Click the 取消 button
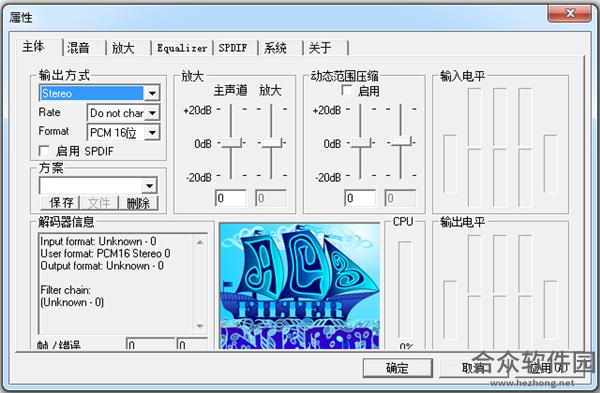 point(473,368)
